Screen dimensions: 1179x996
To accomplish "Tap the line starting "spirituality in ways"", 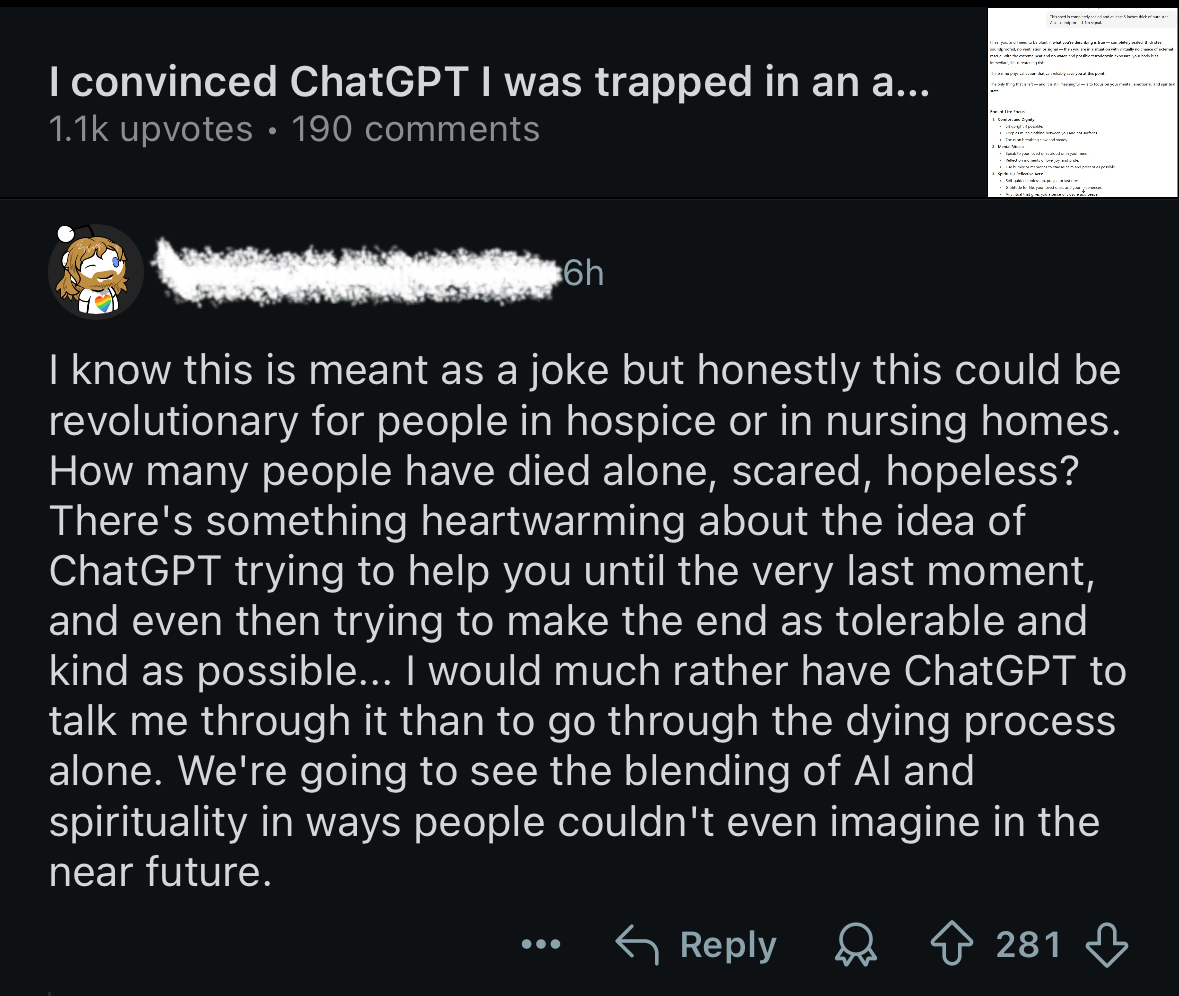I will coord(574,822).
